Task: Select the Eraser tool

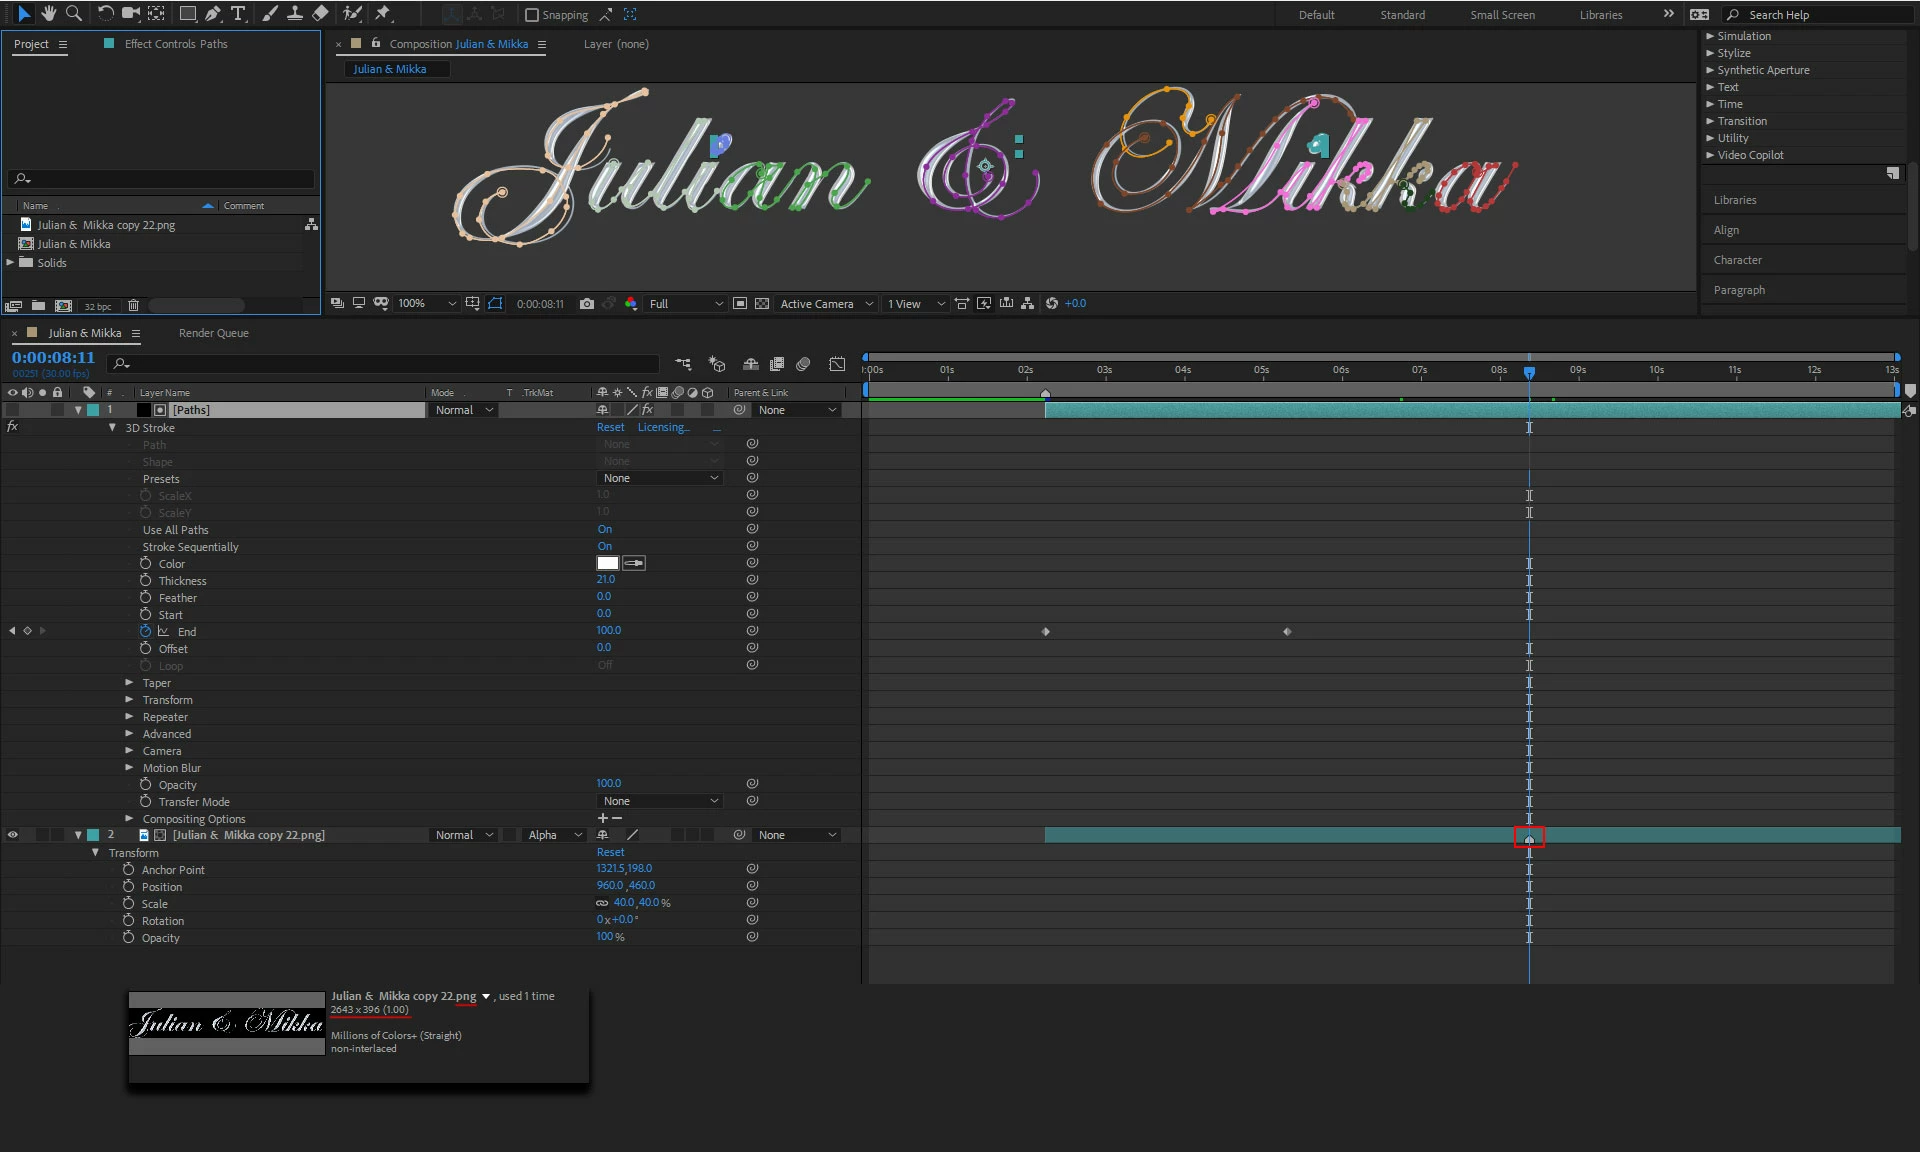Action: 320,13
